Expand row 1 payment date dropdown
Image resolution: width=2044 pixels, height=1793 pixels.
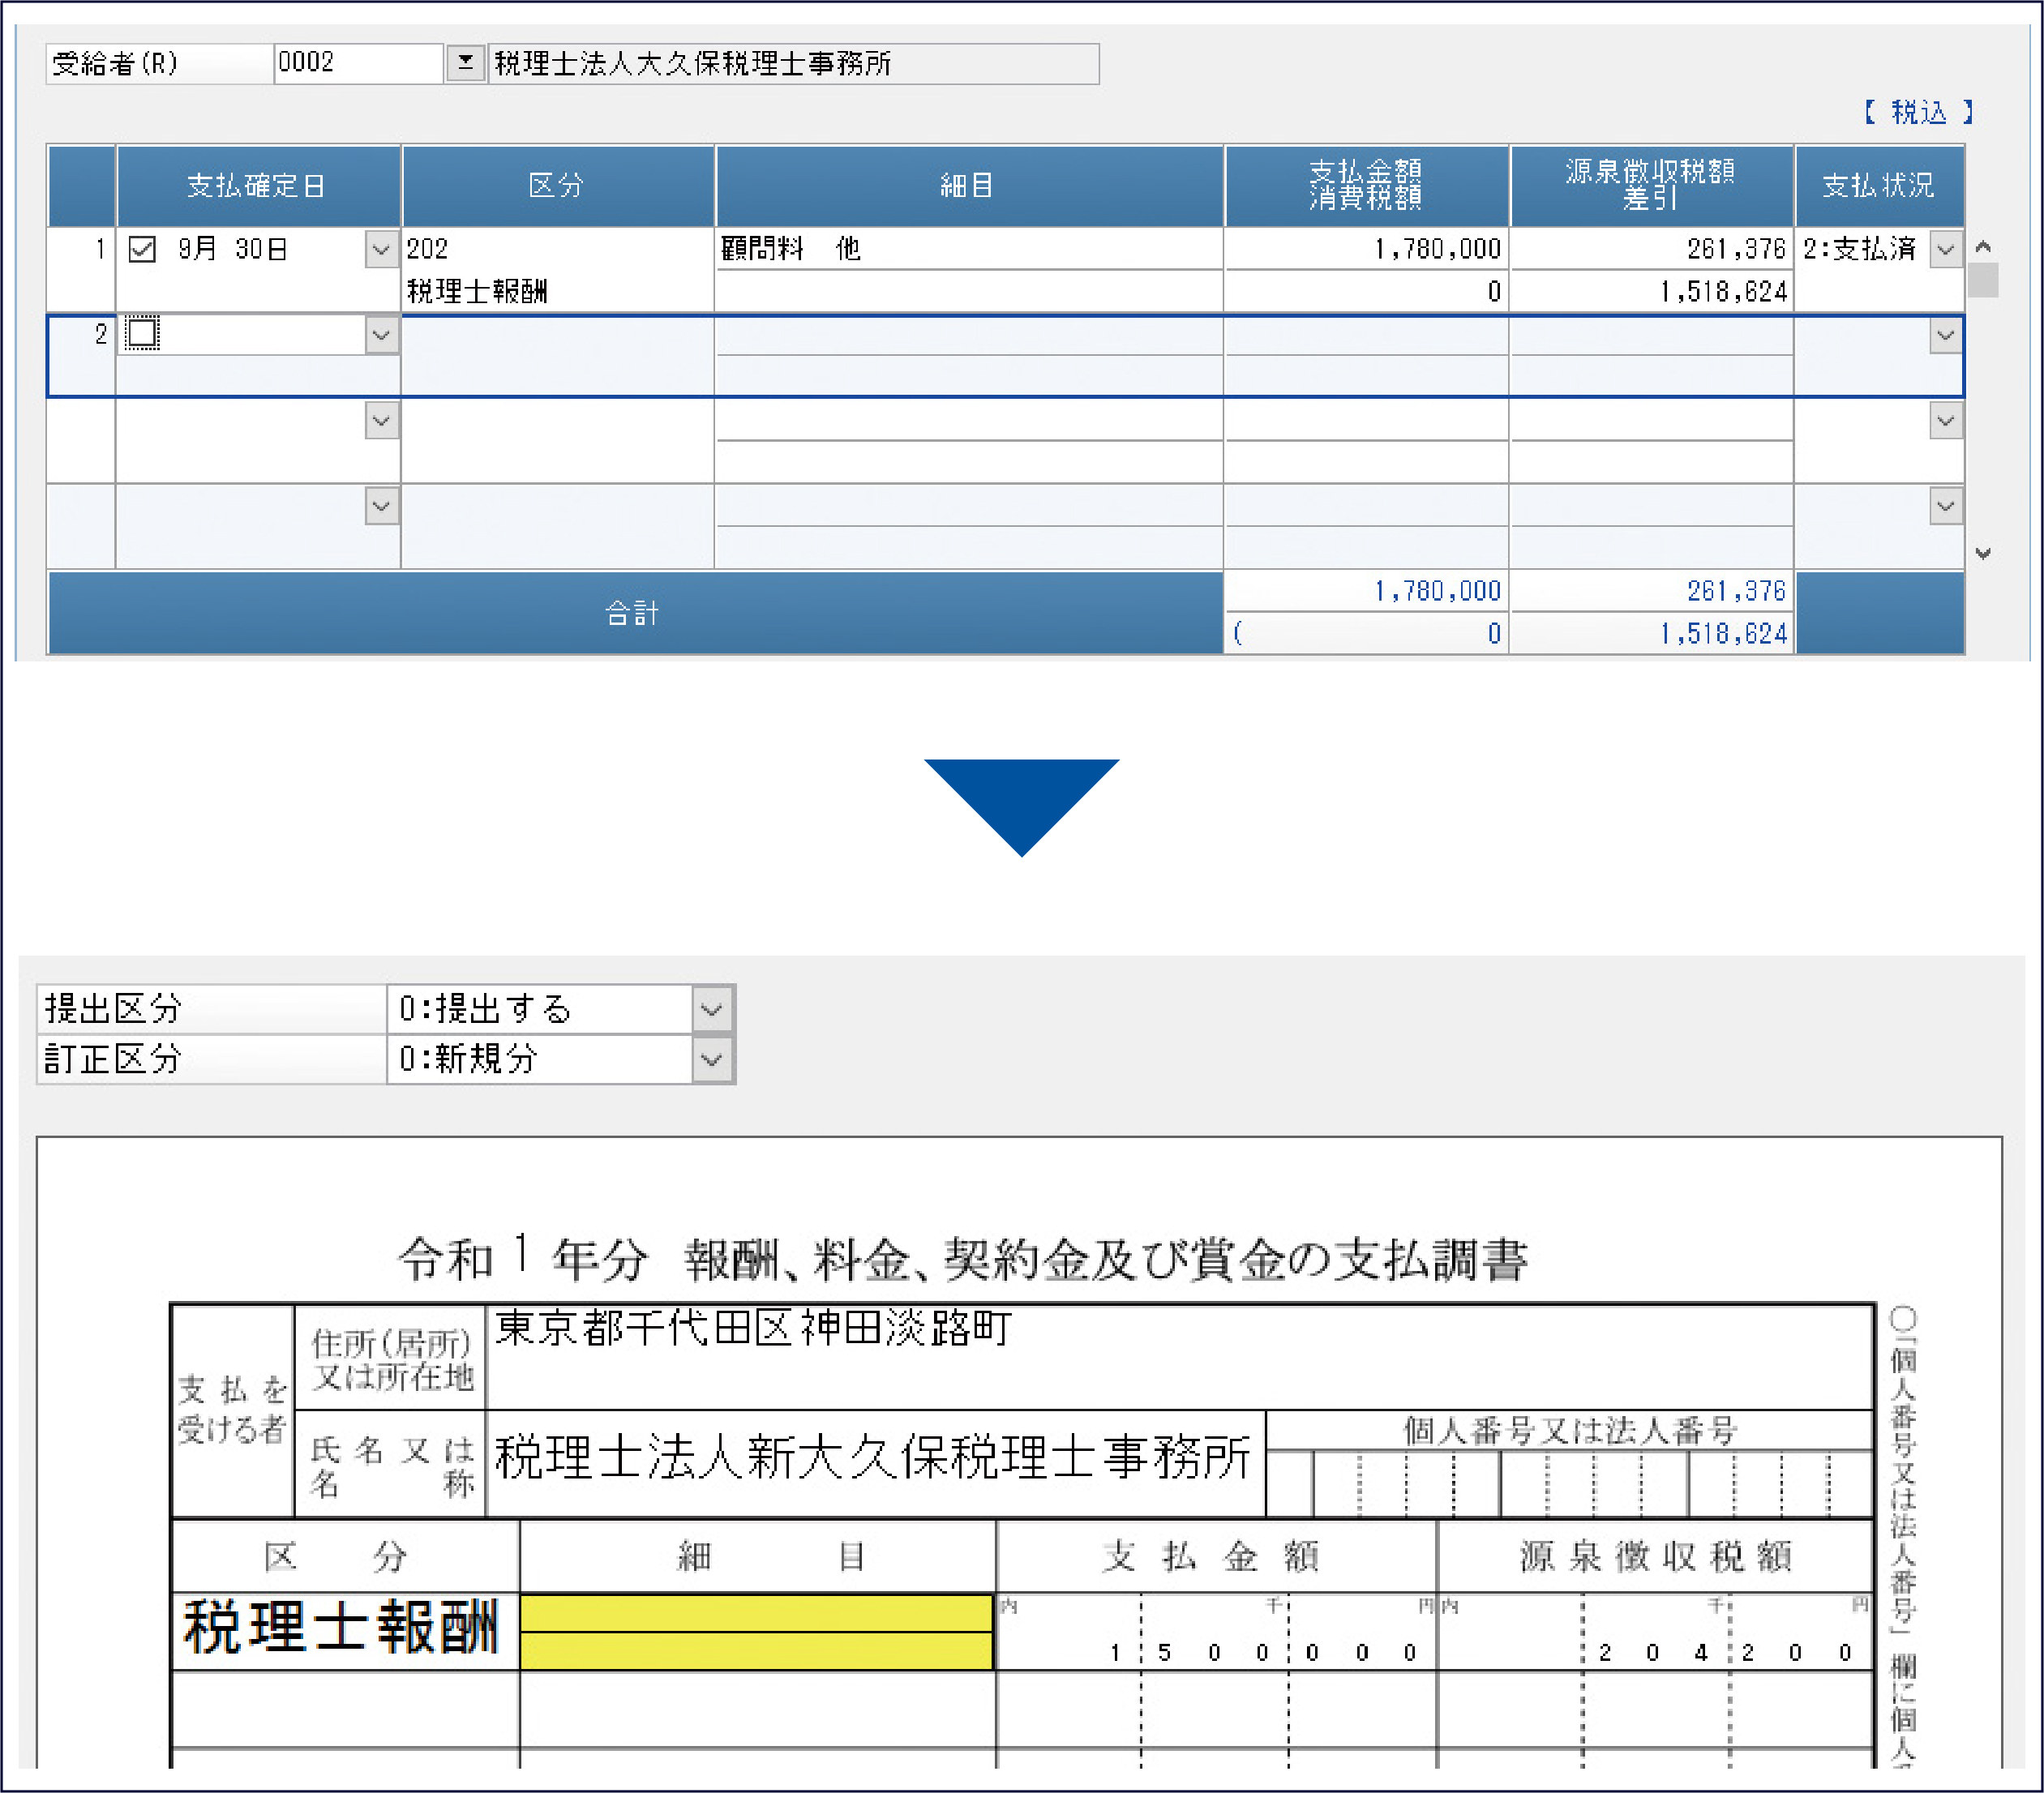[x=380, y=249]
